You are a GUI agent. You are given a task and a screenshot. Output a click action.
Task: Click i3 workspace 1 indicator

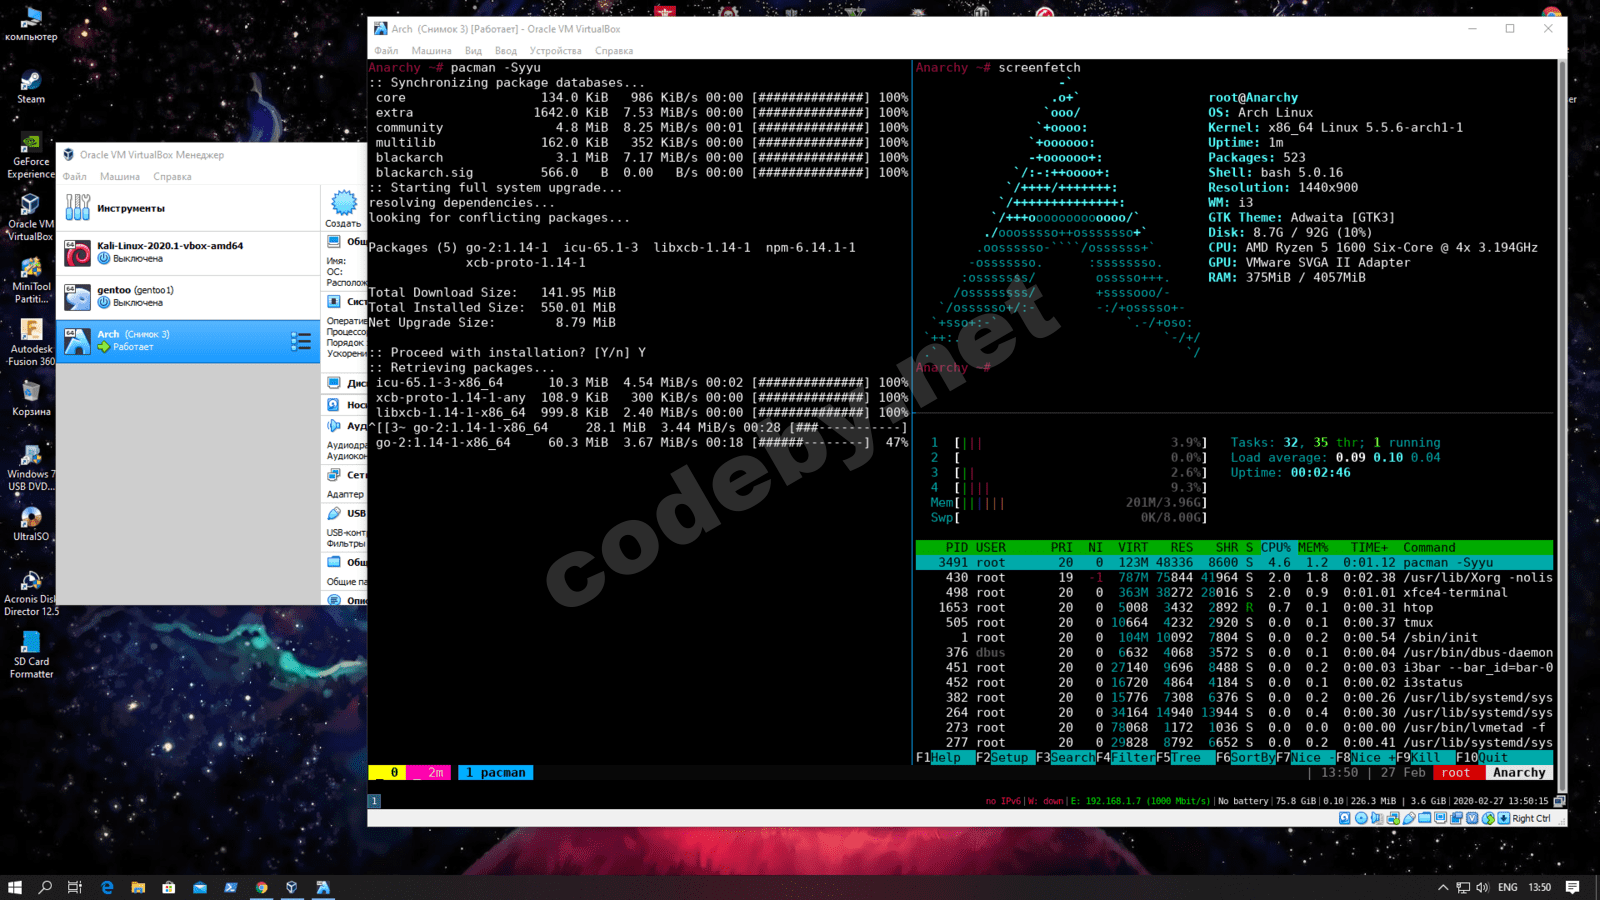(x=374, y=801)
